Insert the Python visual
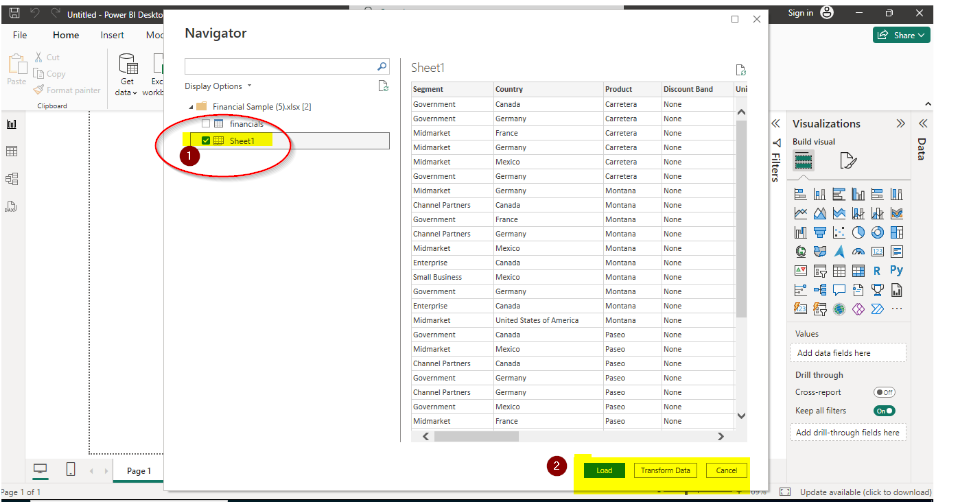The image size is (958, 502). coord(896,270)
